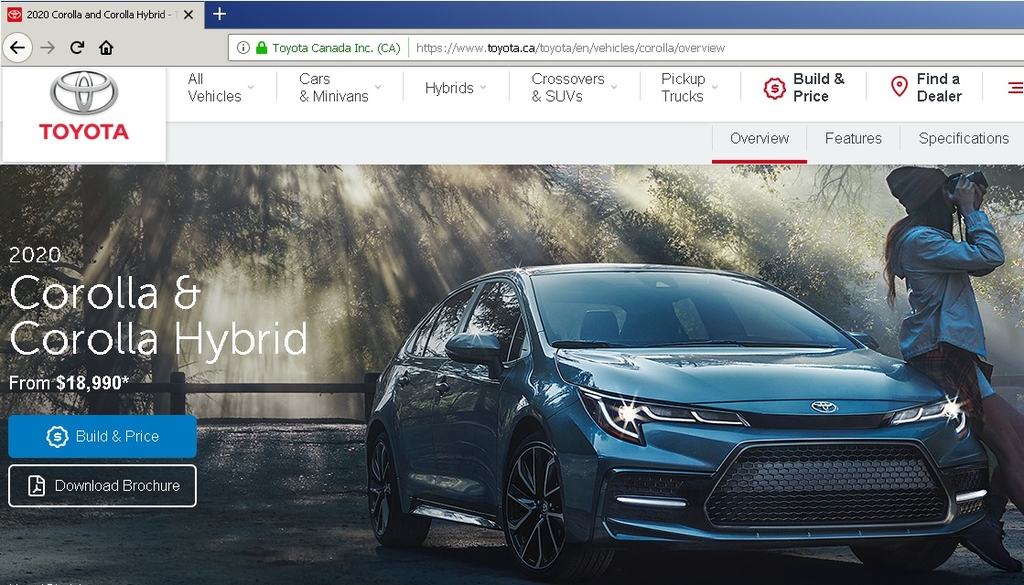Screen dimensions: 1024x585
Task: Click Toyota Canada Inc. (CA) certificate label
Action: pyautogui.click(x=336, y=48)
